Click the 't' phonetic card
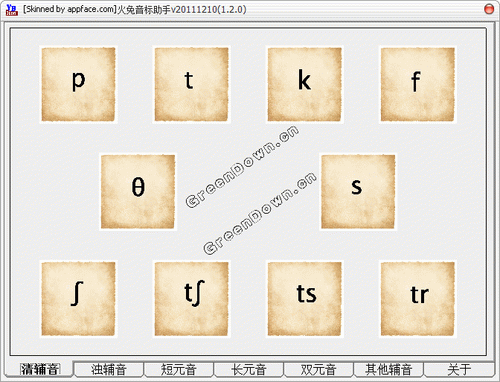The image size is (500, 382). tap(191, 85)
